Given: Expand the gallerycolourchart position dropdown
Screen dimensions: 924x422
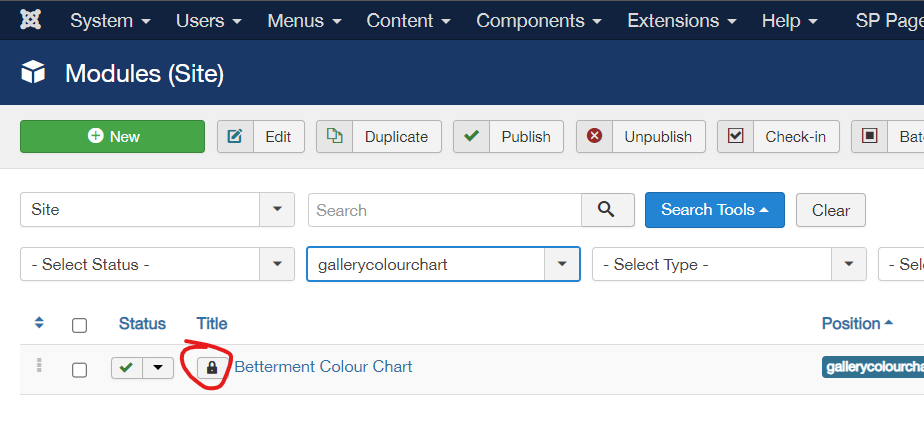Looking at the screenshot, I should [443, 264].
